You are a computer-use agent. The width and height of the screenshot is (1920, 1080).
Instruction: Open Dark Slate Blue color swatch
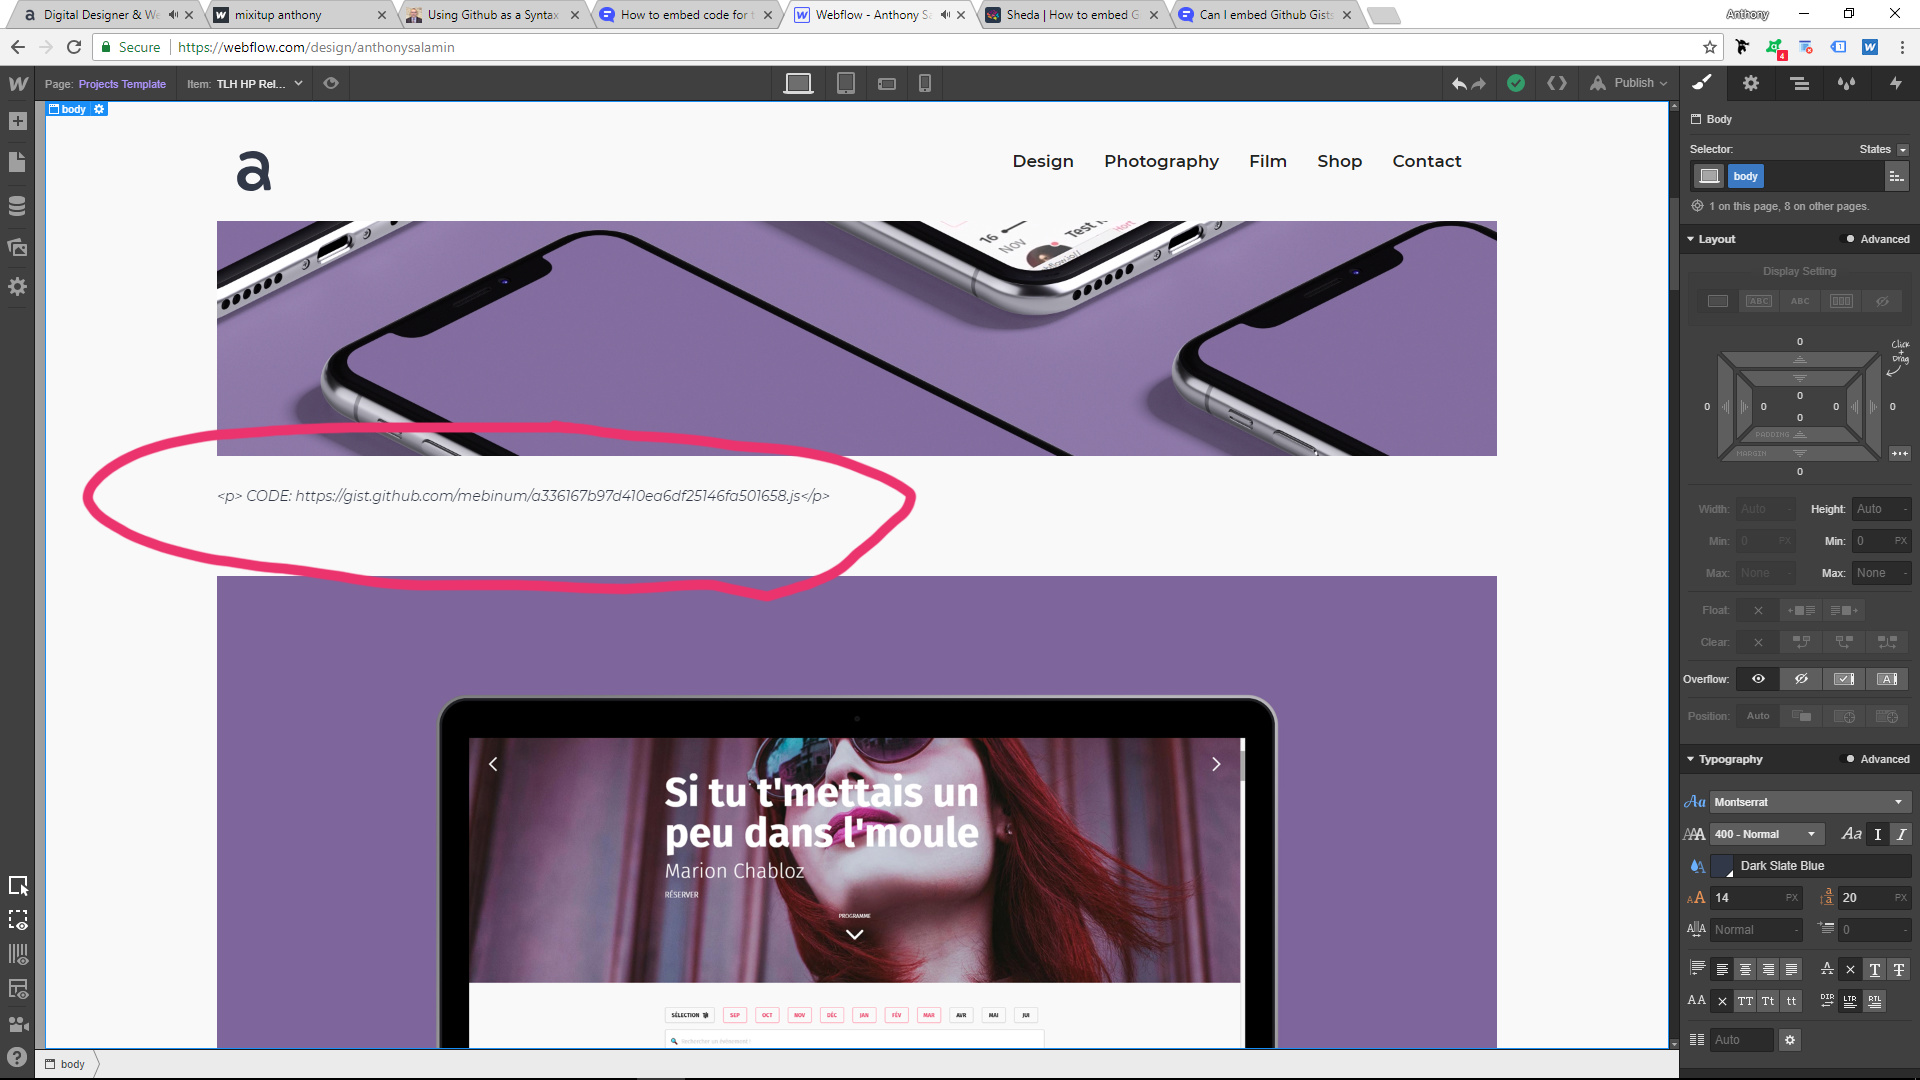click(1722, 866)
